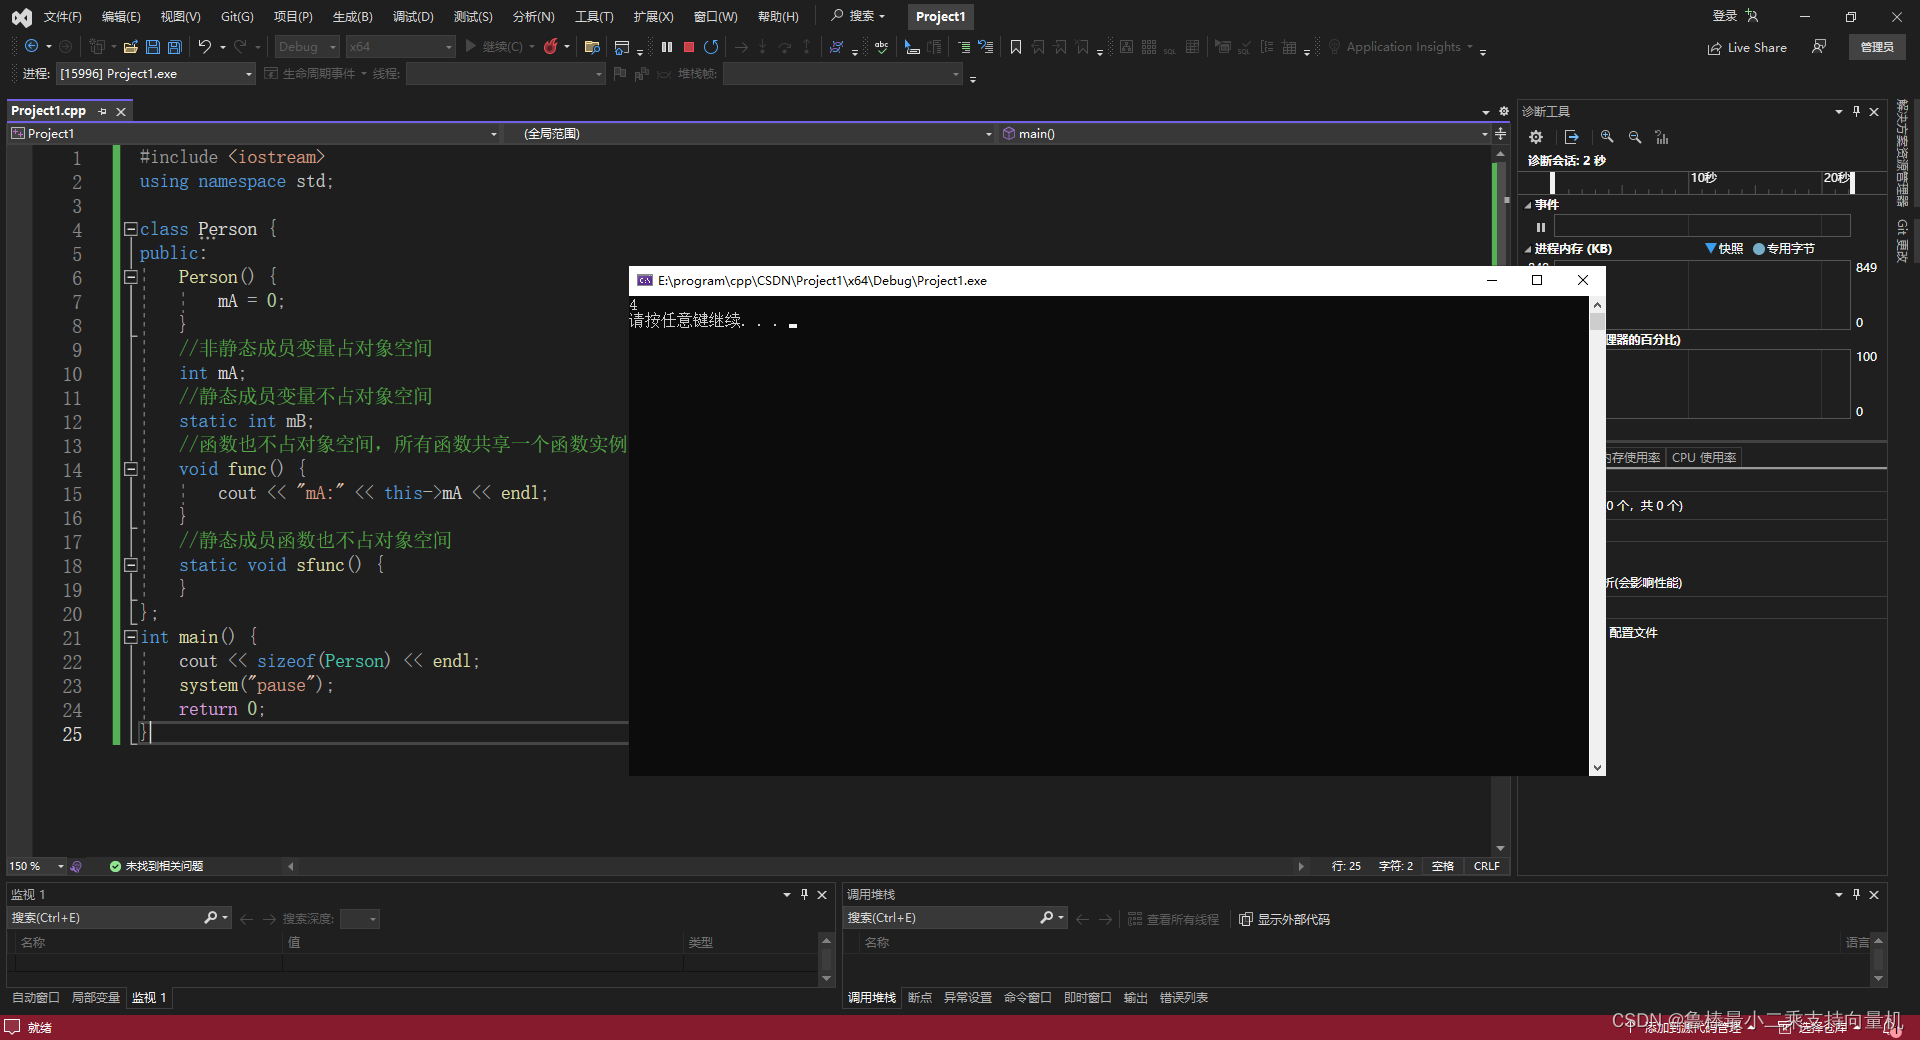Click the status bar notification icon next to 就绪

12,1027
